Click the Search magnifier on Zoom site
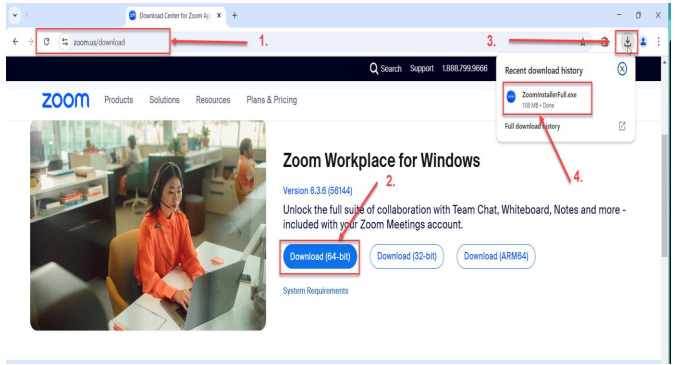The width and height of the screenshot is (681, 365). [374, 69]
